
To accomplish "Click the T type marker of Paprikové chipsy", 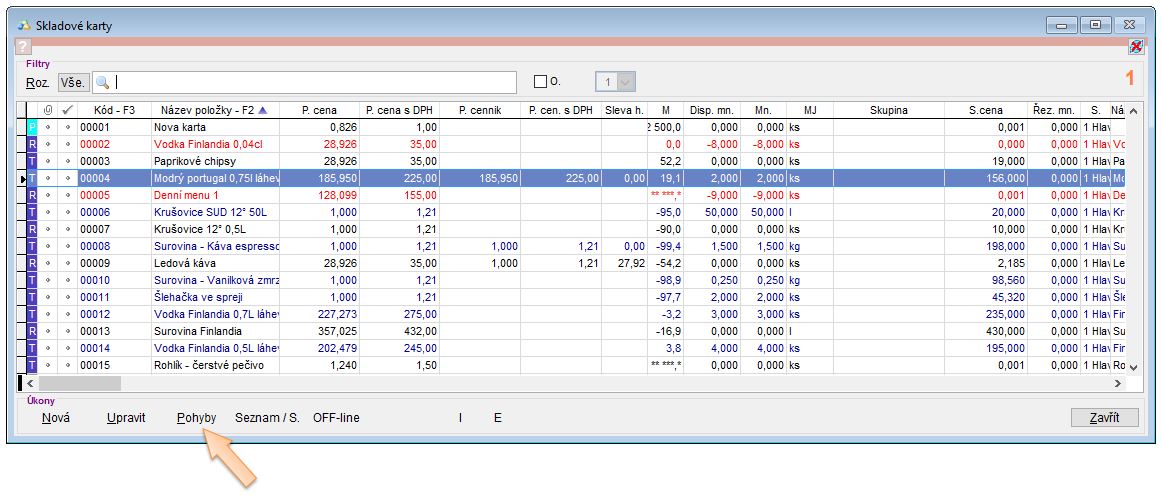I will [x=32, y=161].
